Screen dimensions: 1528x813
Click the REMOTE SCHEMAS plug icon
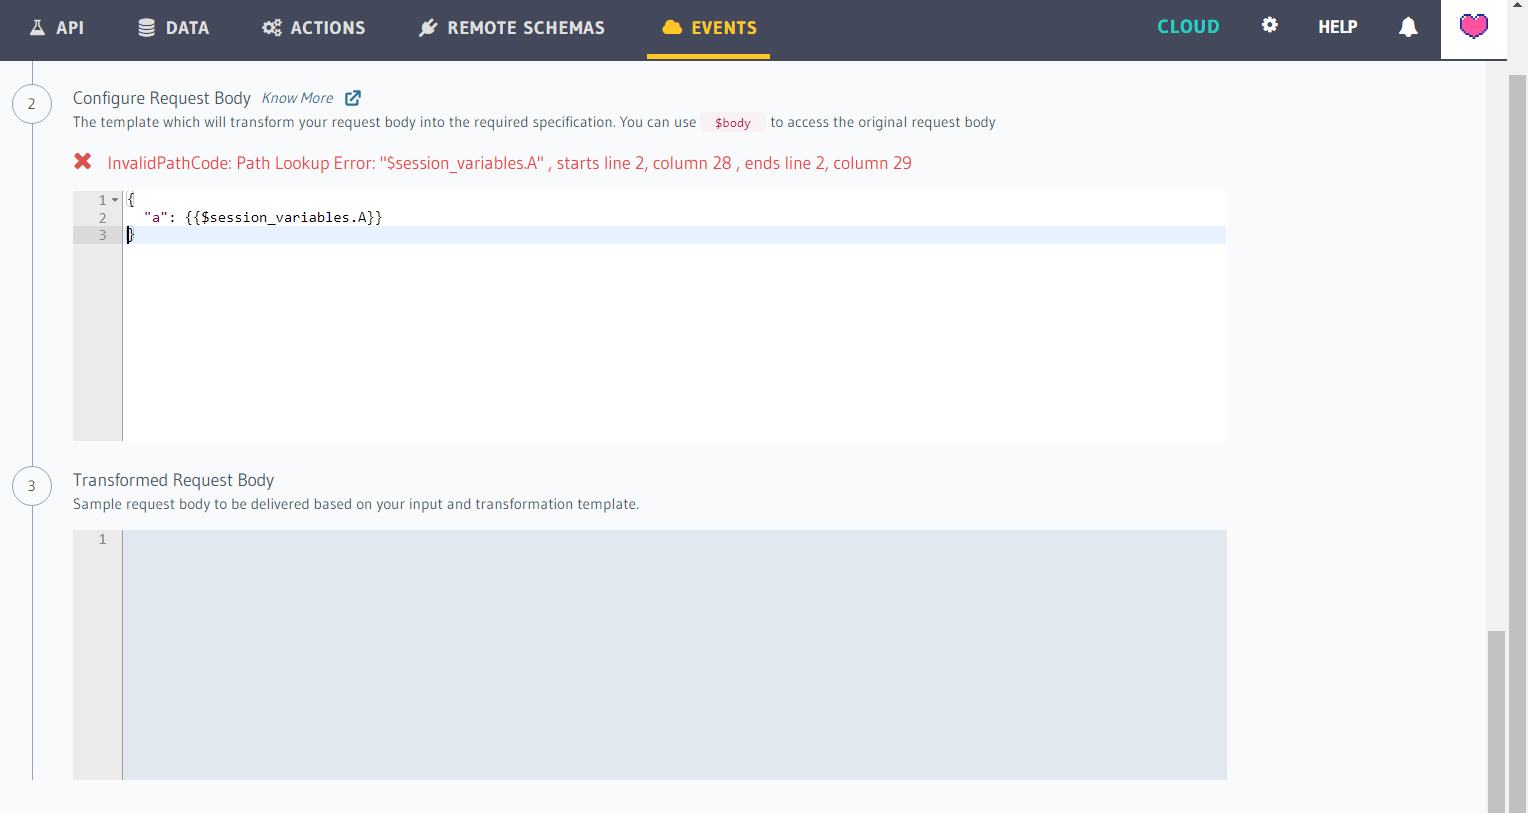click(427, 27)
